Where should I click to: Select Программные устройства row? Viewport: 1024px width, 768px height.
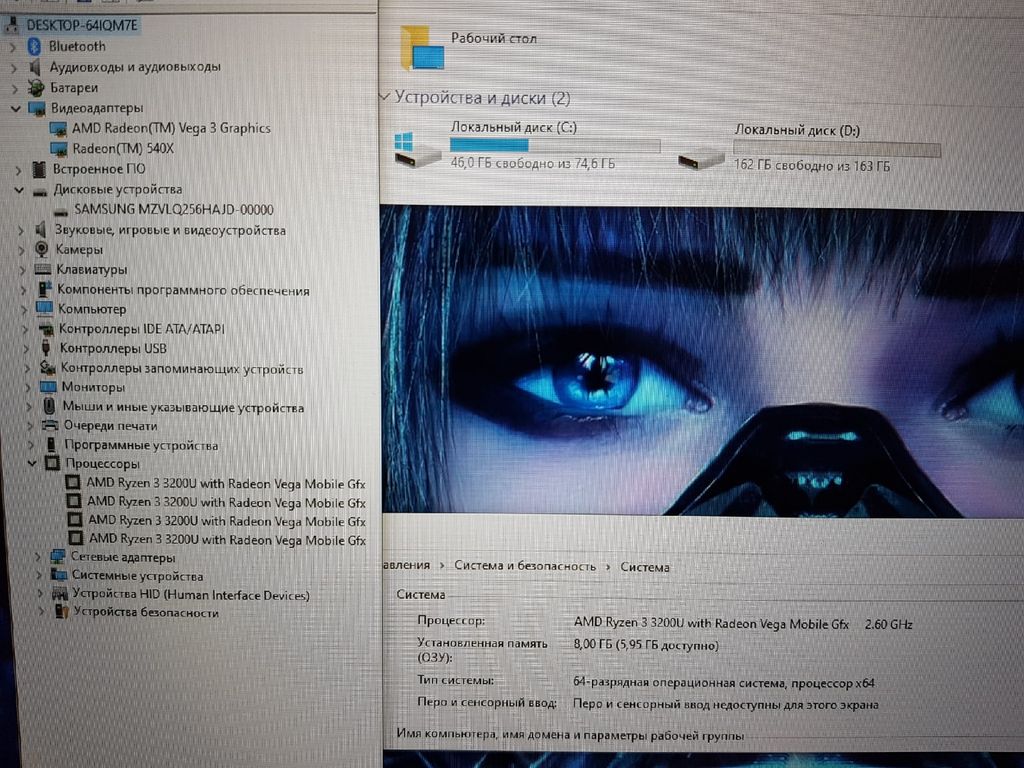(x=141, y=445)
